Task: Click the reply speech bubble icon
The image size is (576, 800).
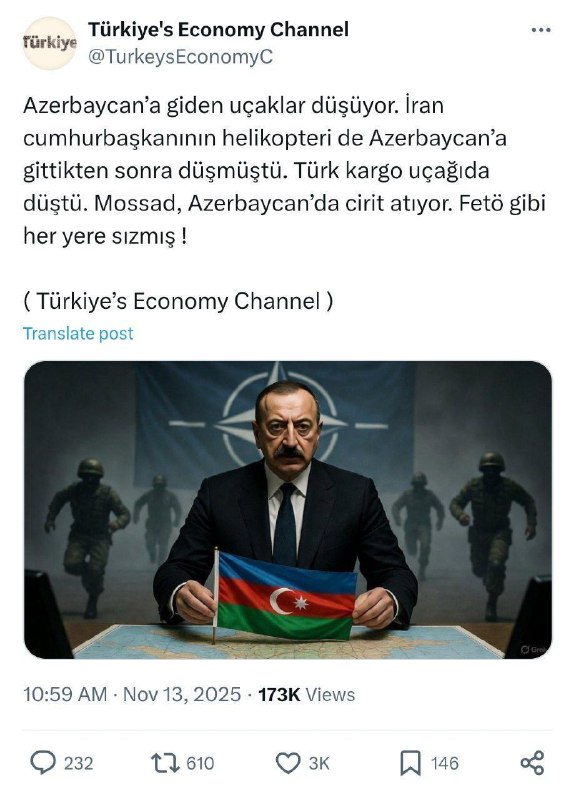Action: tap(43, 763)
